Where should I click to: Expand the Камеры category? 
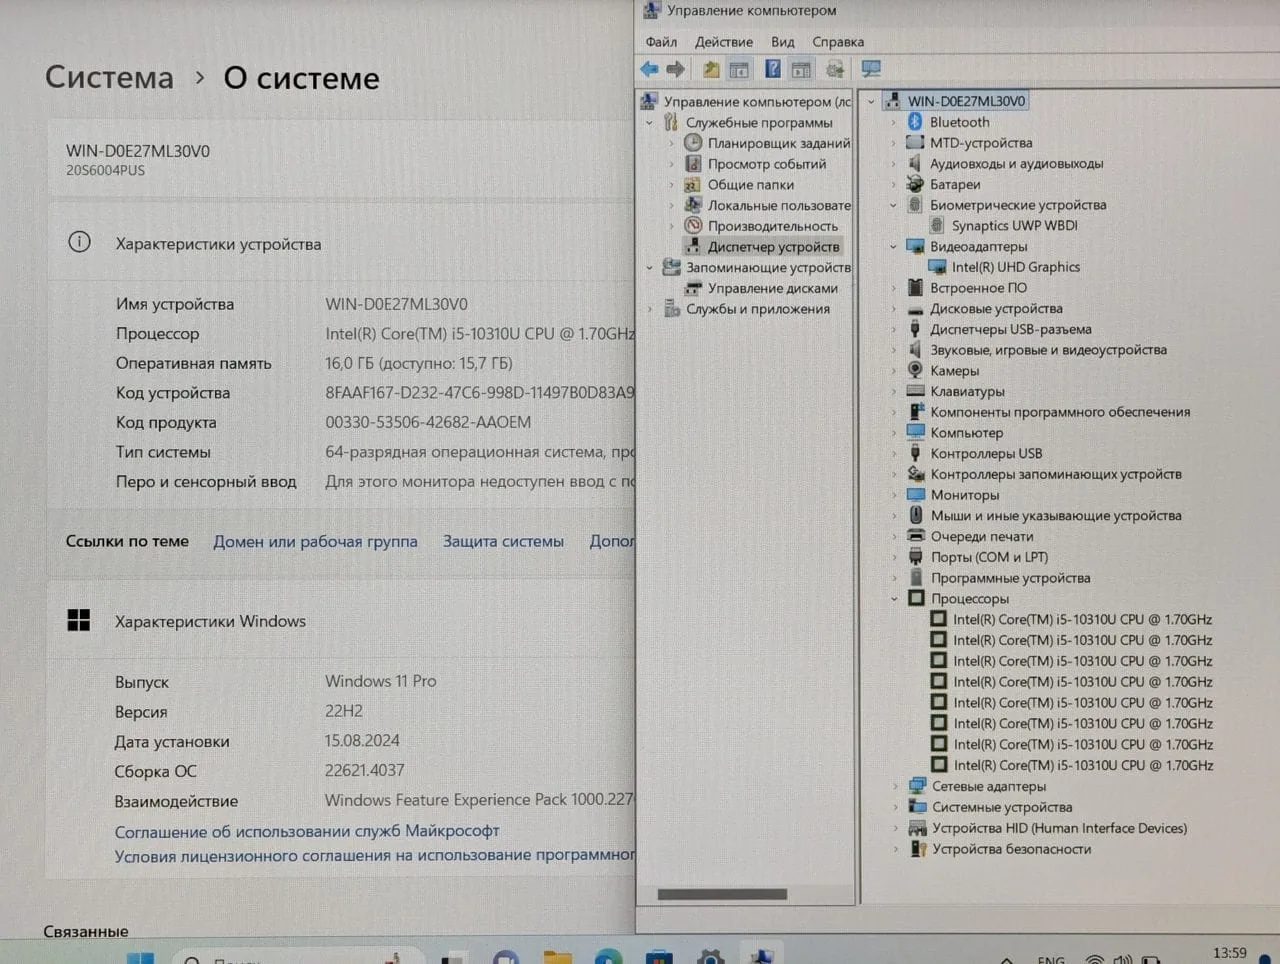click(893, 371)
